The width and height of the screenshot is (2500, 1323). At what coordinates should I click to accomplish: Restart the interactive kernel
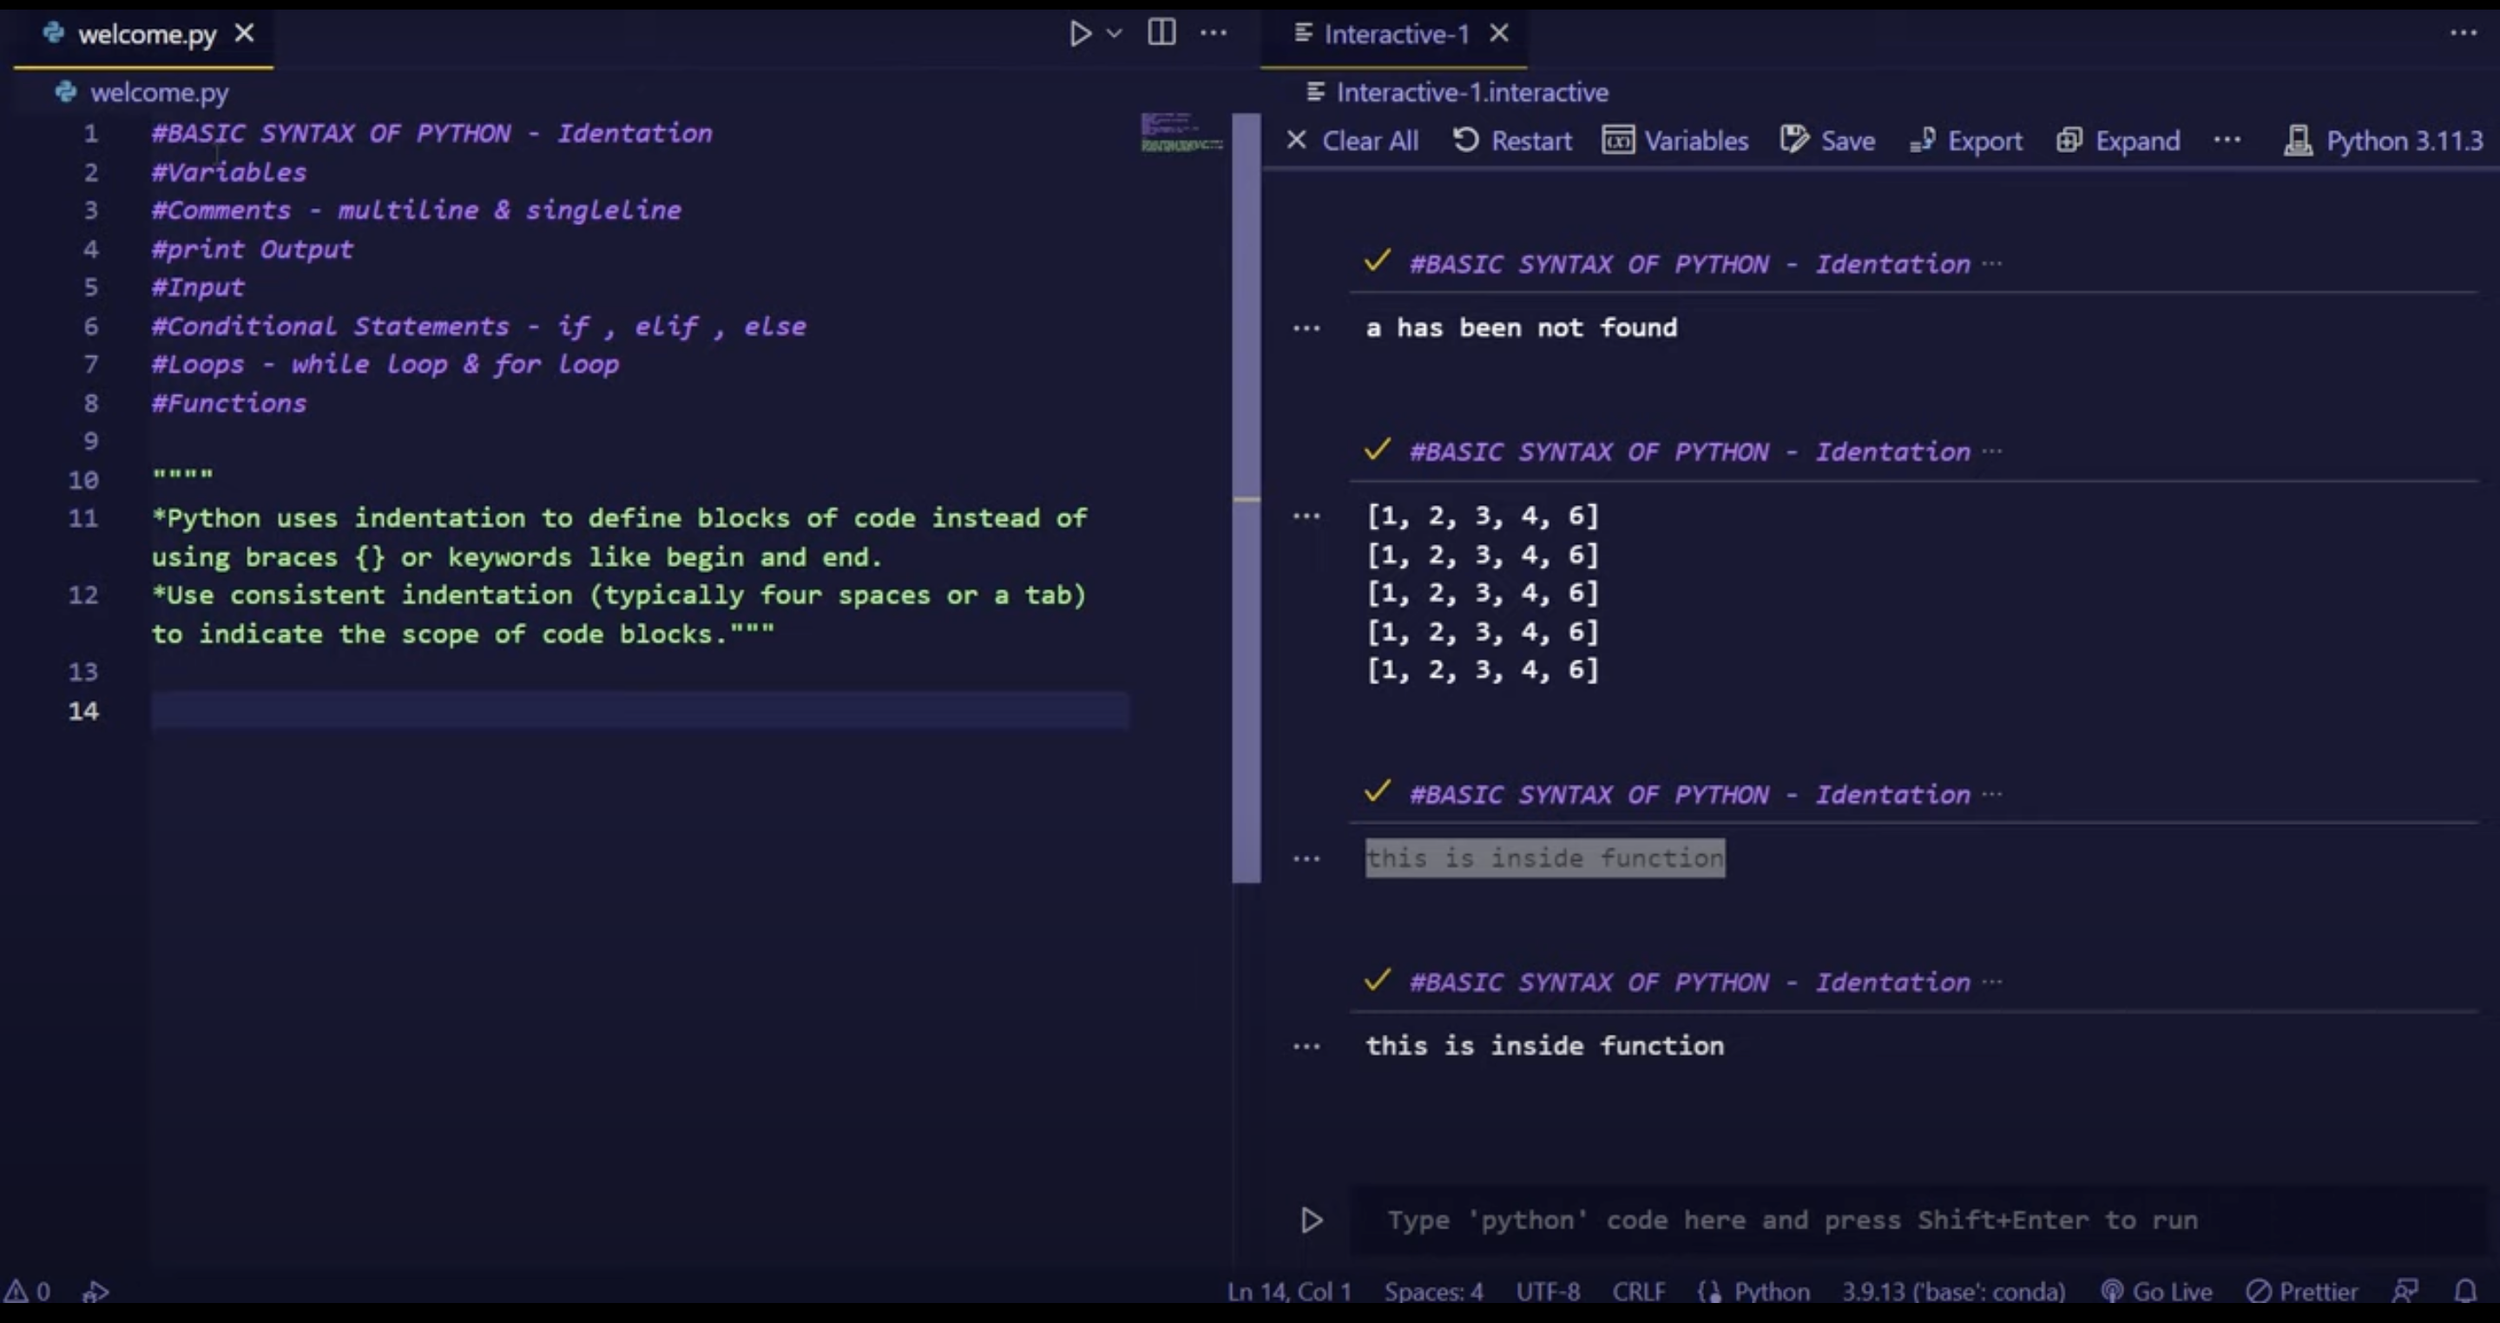pos(1511,140)
